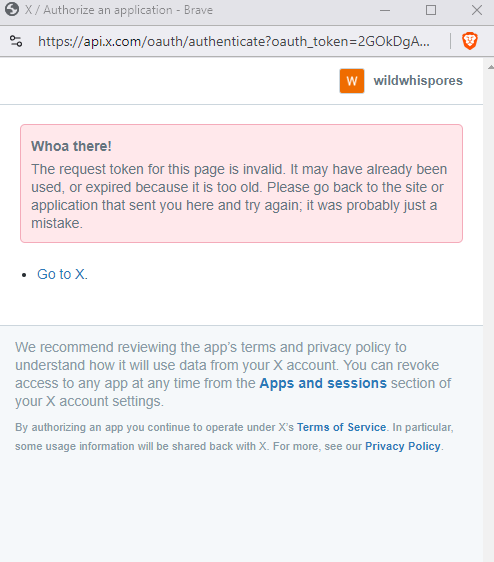Follow the Go to X link
The width and height of the screenshot is (494, 562).
[62, 274]
